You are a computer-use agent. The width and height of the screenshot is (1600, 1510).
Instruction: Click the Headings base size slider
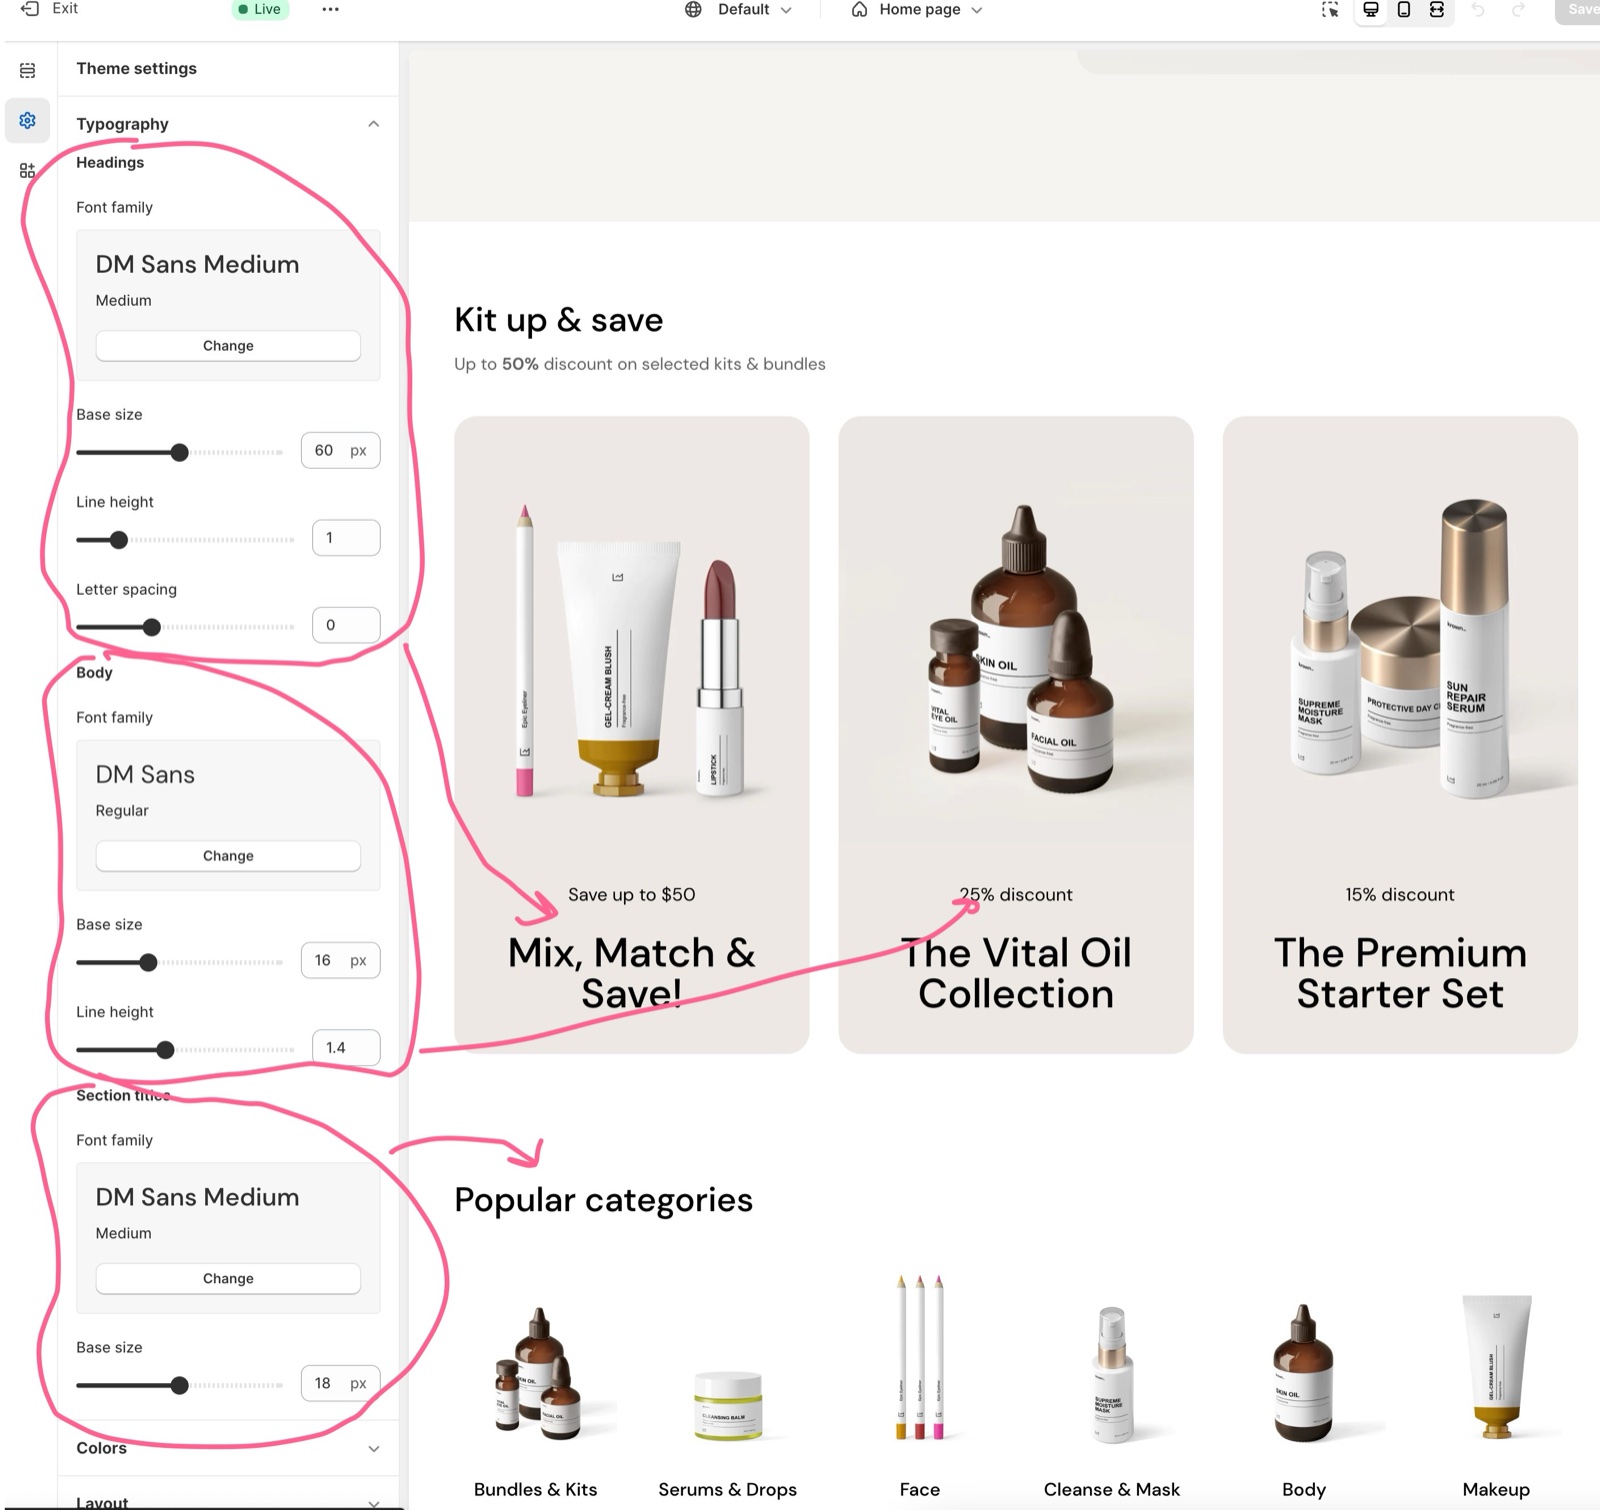pos(180,452)
